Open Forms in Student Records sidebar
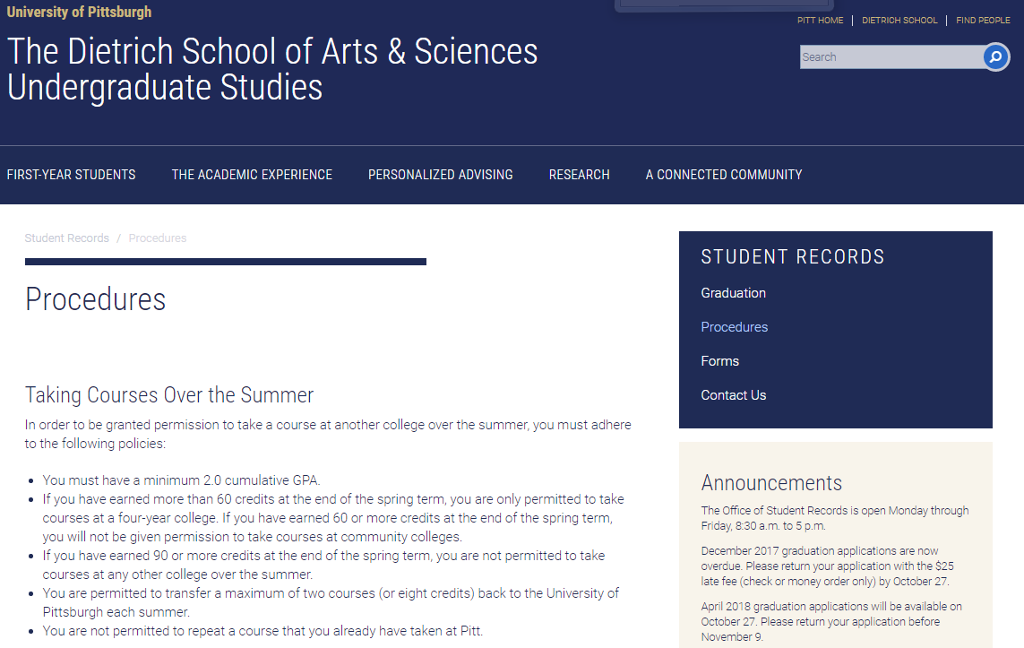The width and height of the screenshot is (1024, 648). click(x=720, y=361)
